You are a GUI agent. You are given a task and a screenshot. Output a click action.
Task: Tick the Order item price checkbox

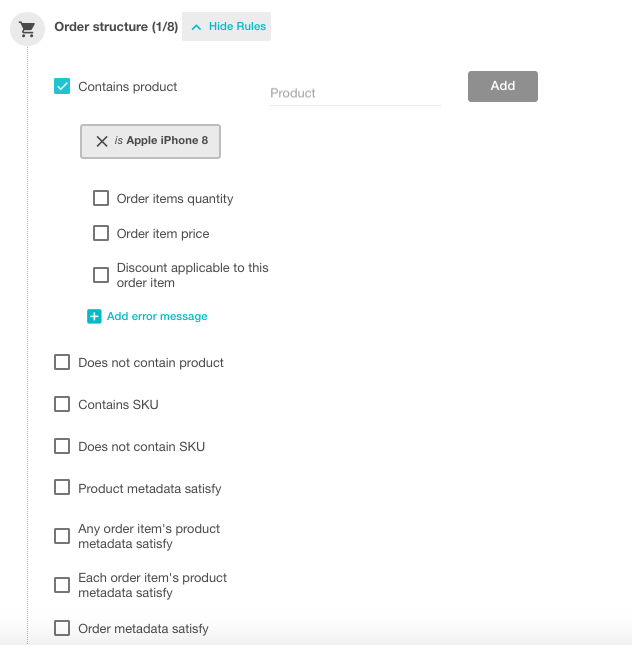[101, 234]
